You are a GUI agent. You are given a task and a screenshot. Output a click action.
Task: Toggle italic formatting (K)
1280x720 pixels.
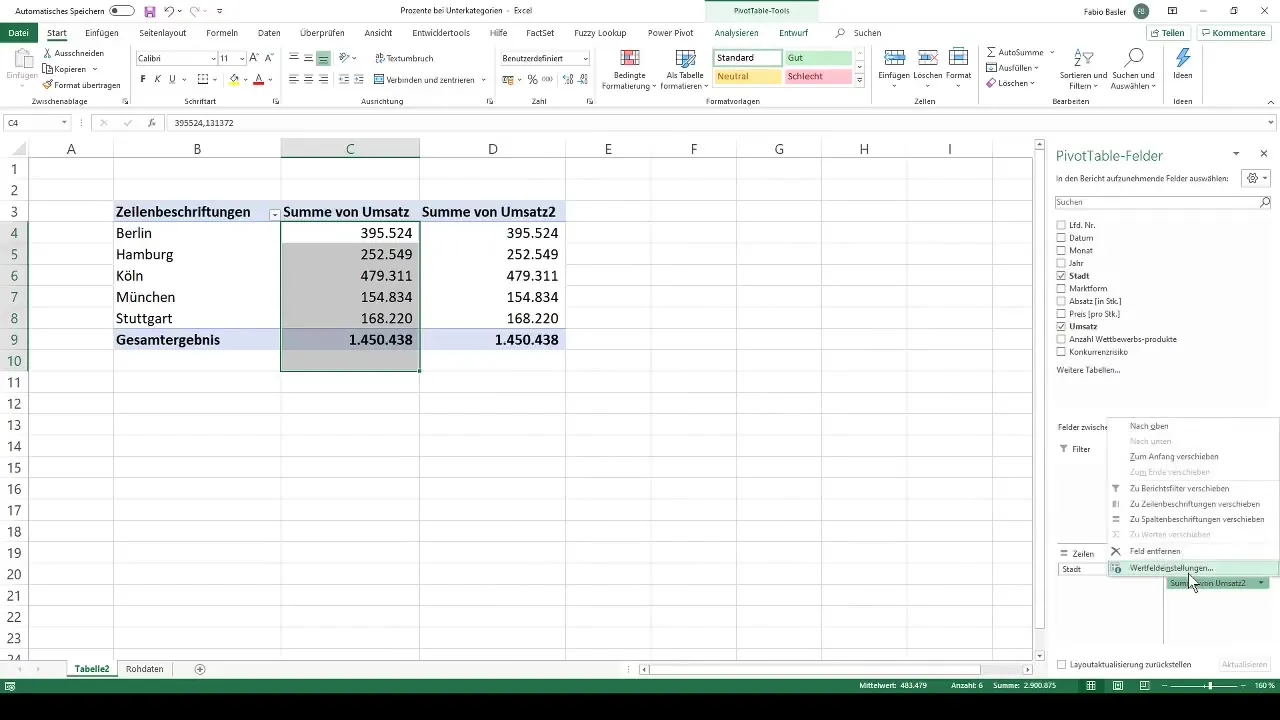point(157,79)
